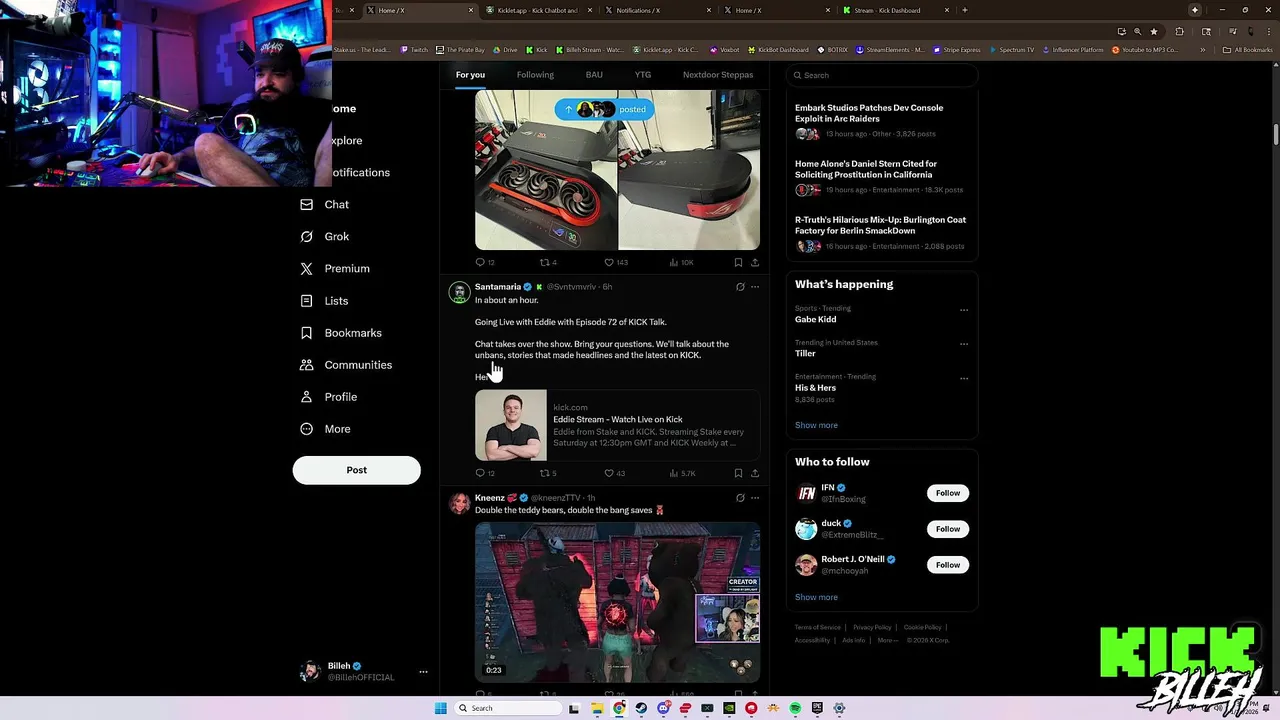
Task: Open Grok actions on Santamaria's post
Action: click(740, 287)
